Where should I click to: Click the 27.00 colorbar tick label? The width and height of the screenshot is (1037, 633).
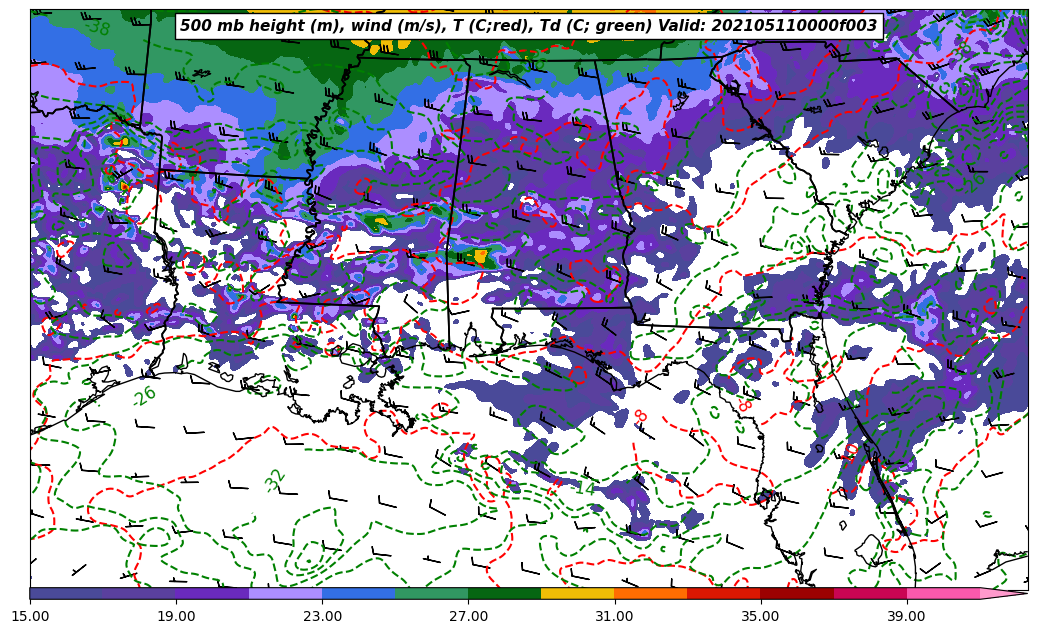pos(468,616)
